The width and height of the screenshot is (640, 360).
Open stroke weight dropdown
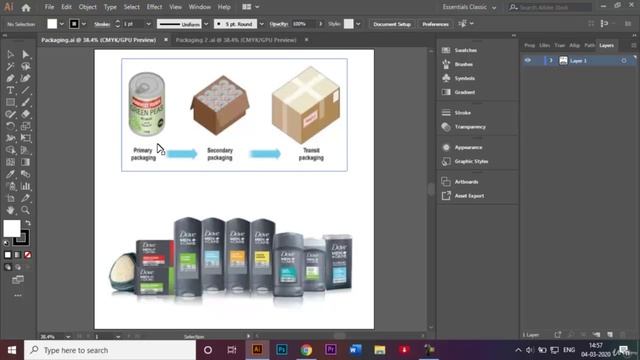(x=148, y=24)
